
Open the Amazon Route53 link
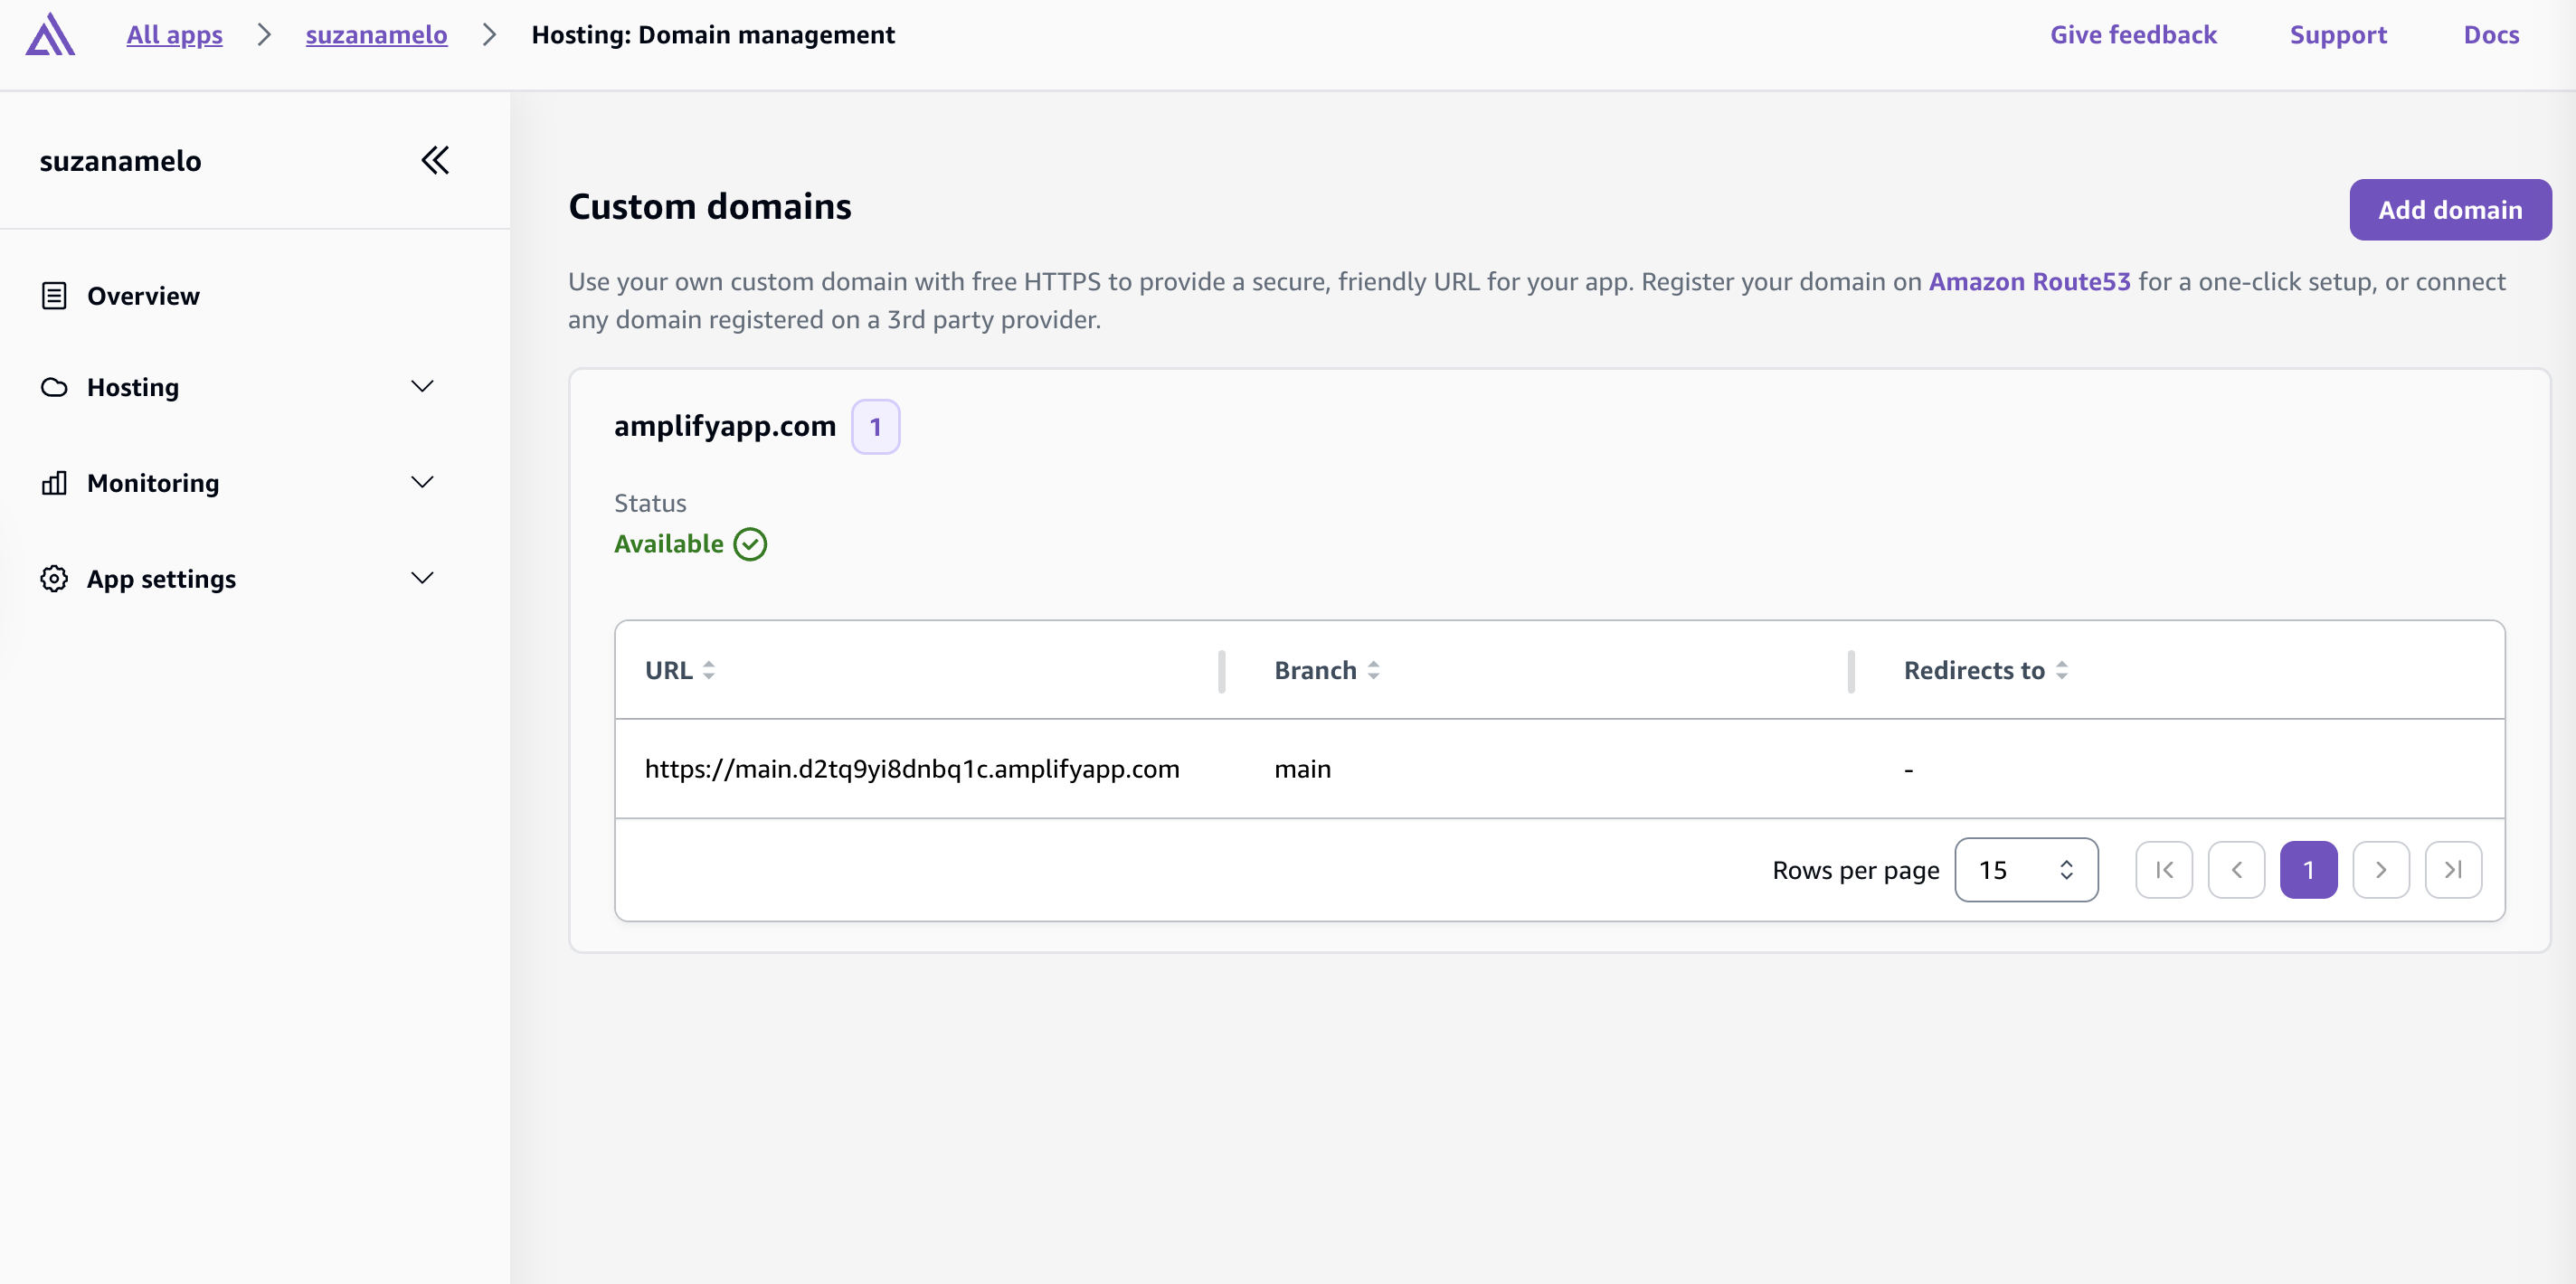click(x=2029, y=282)
